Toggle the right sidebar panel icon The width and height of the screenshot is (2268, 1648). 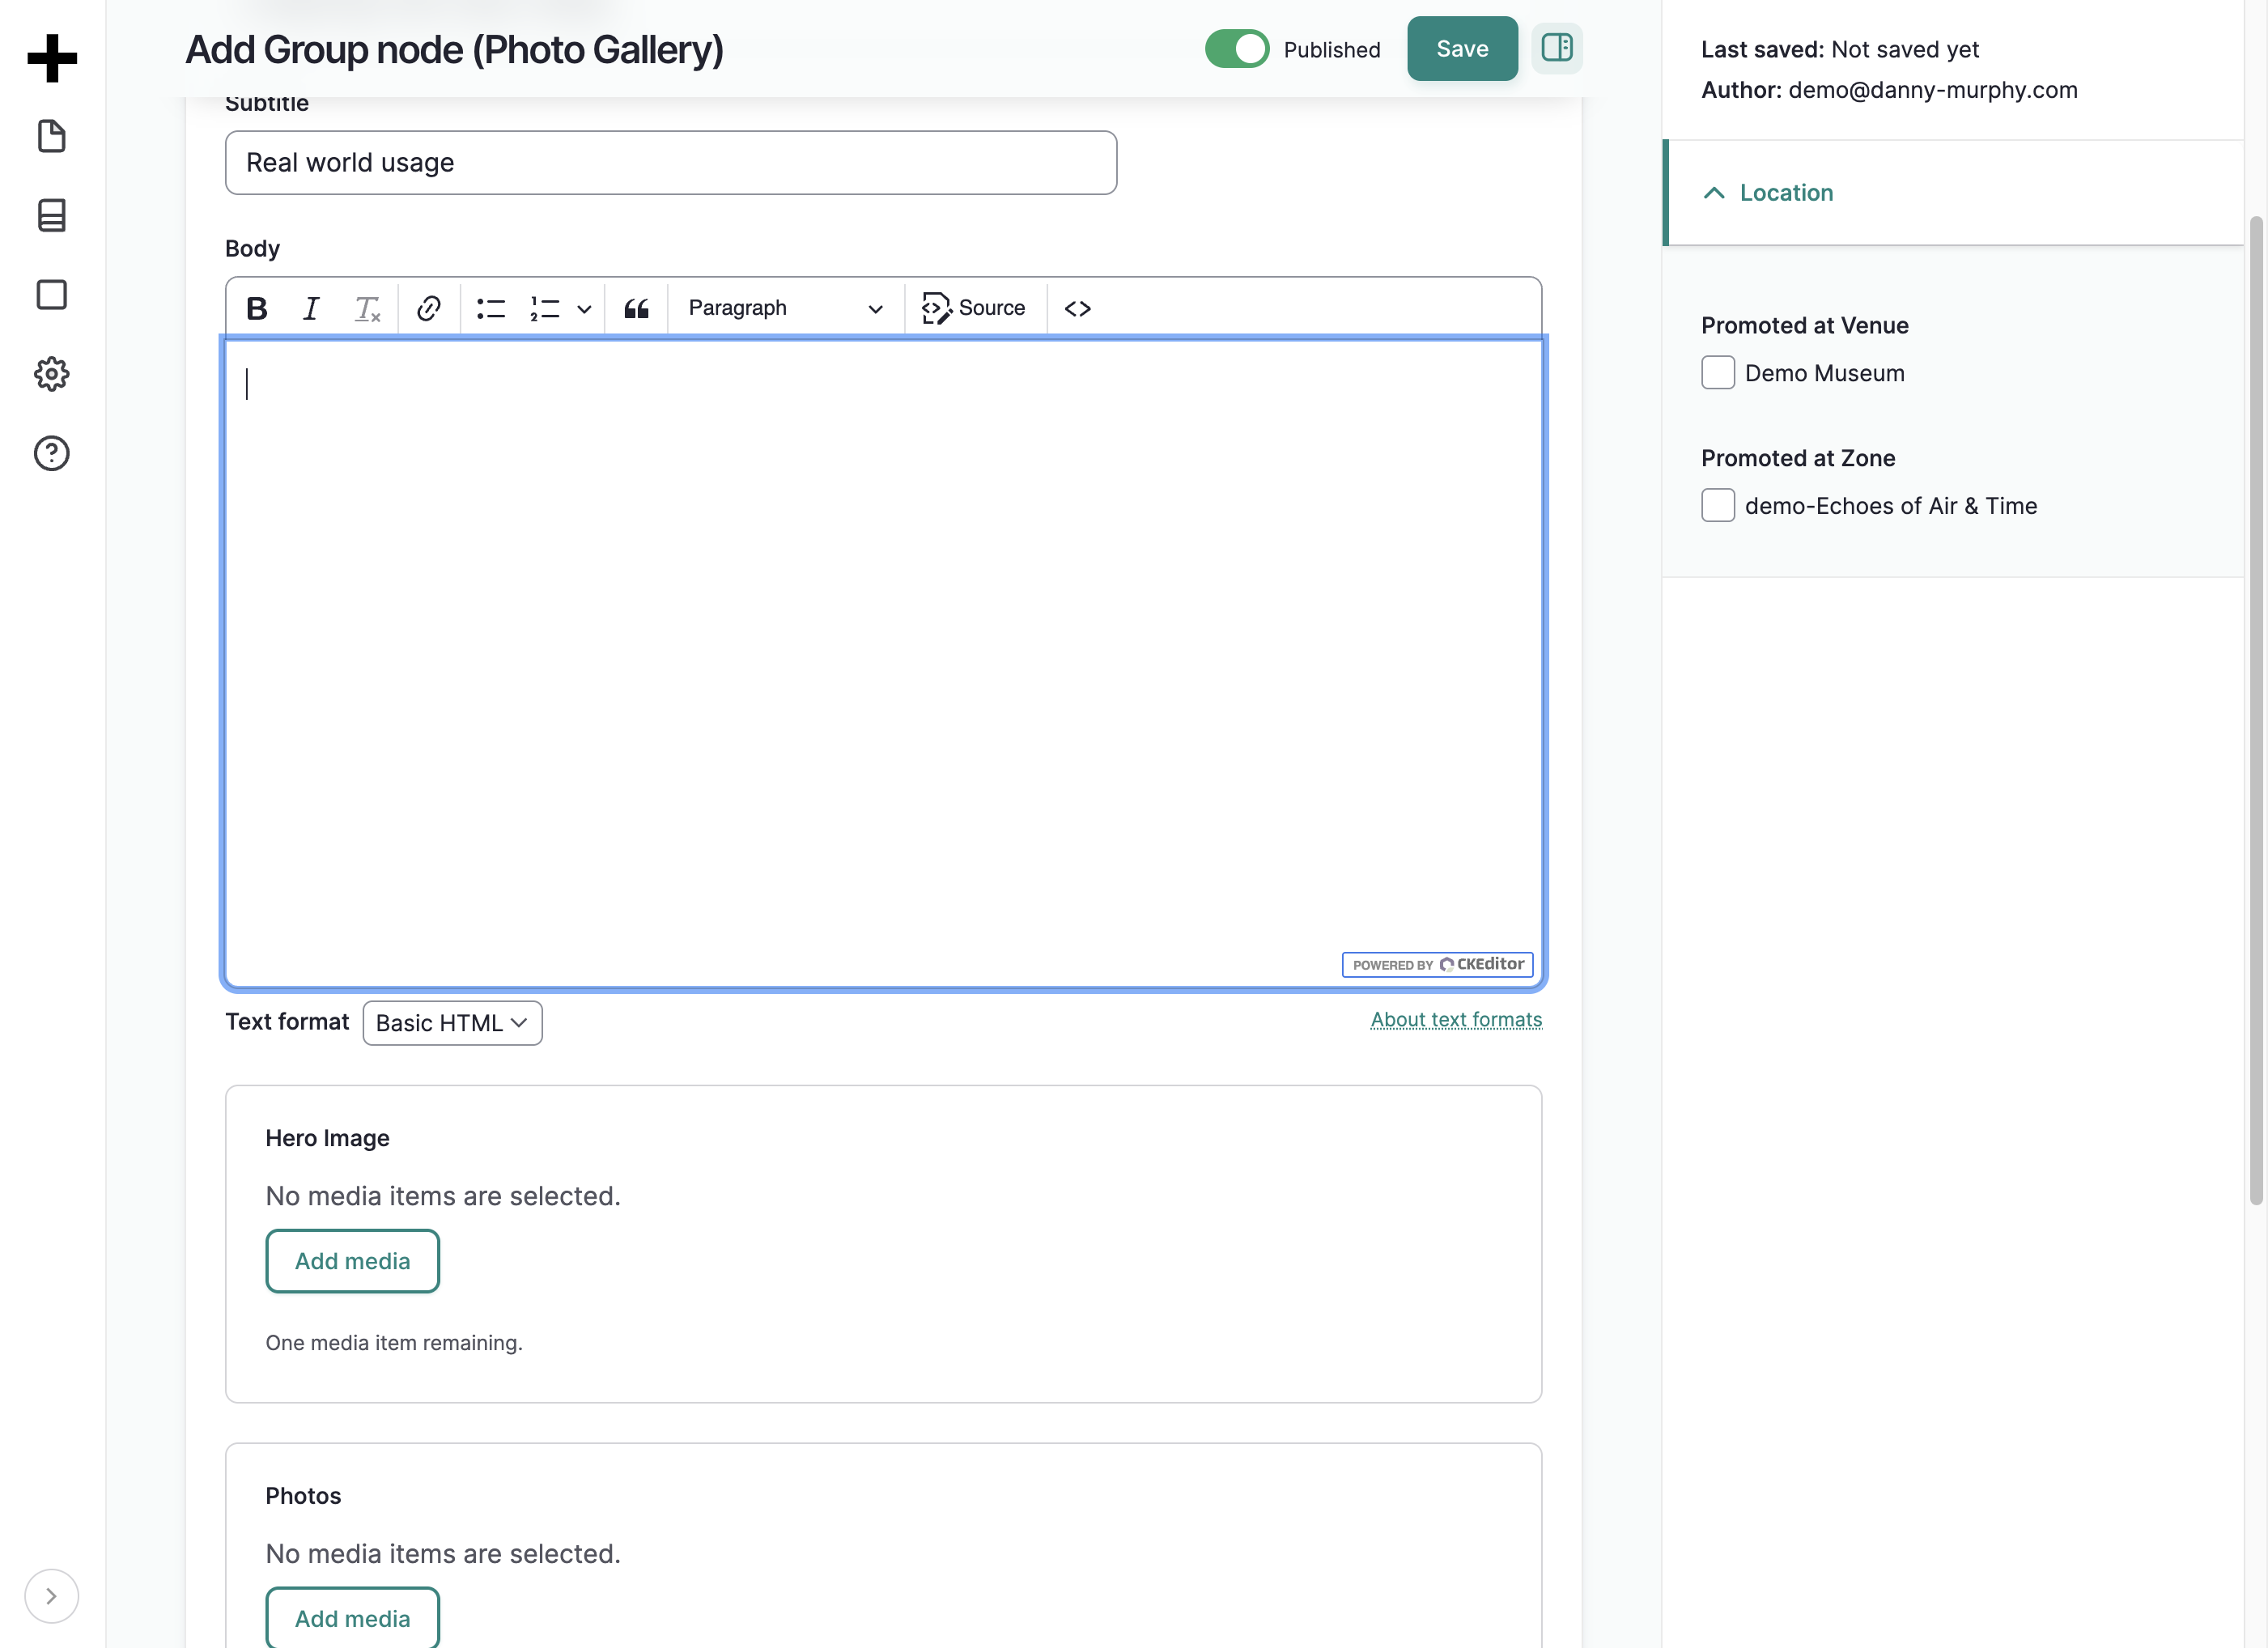[1557, 48]
